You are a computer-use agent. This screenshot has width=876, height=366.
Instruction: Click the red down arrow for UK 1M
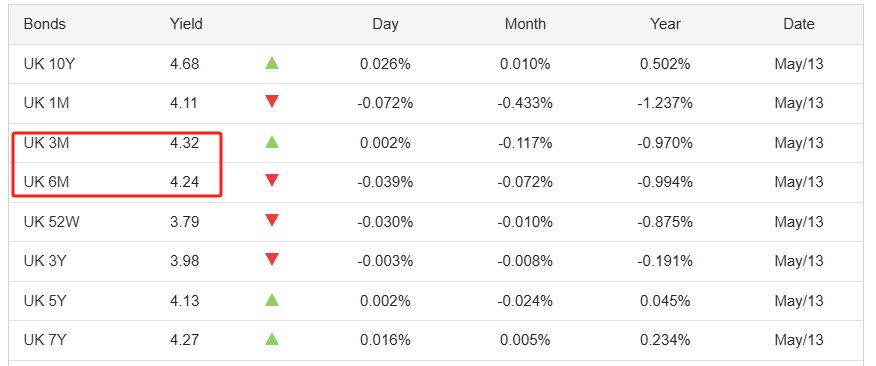pyautogui.click(x=272, y=102)
